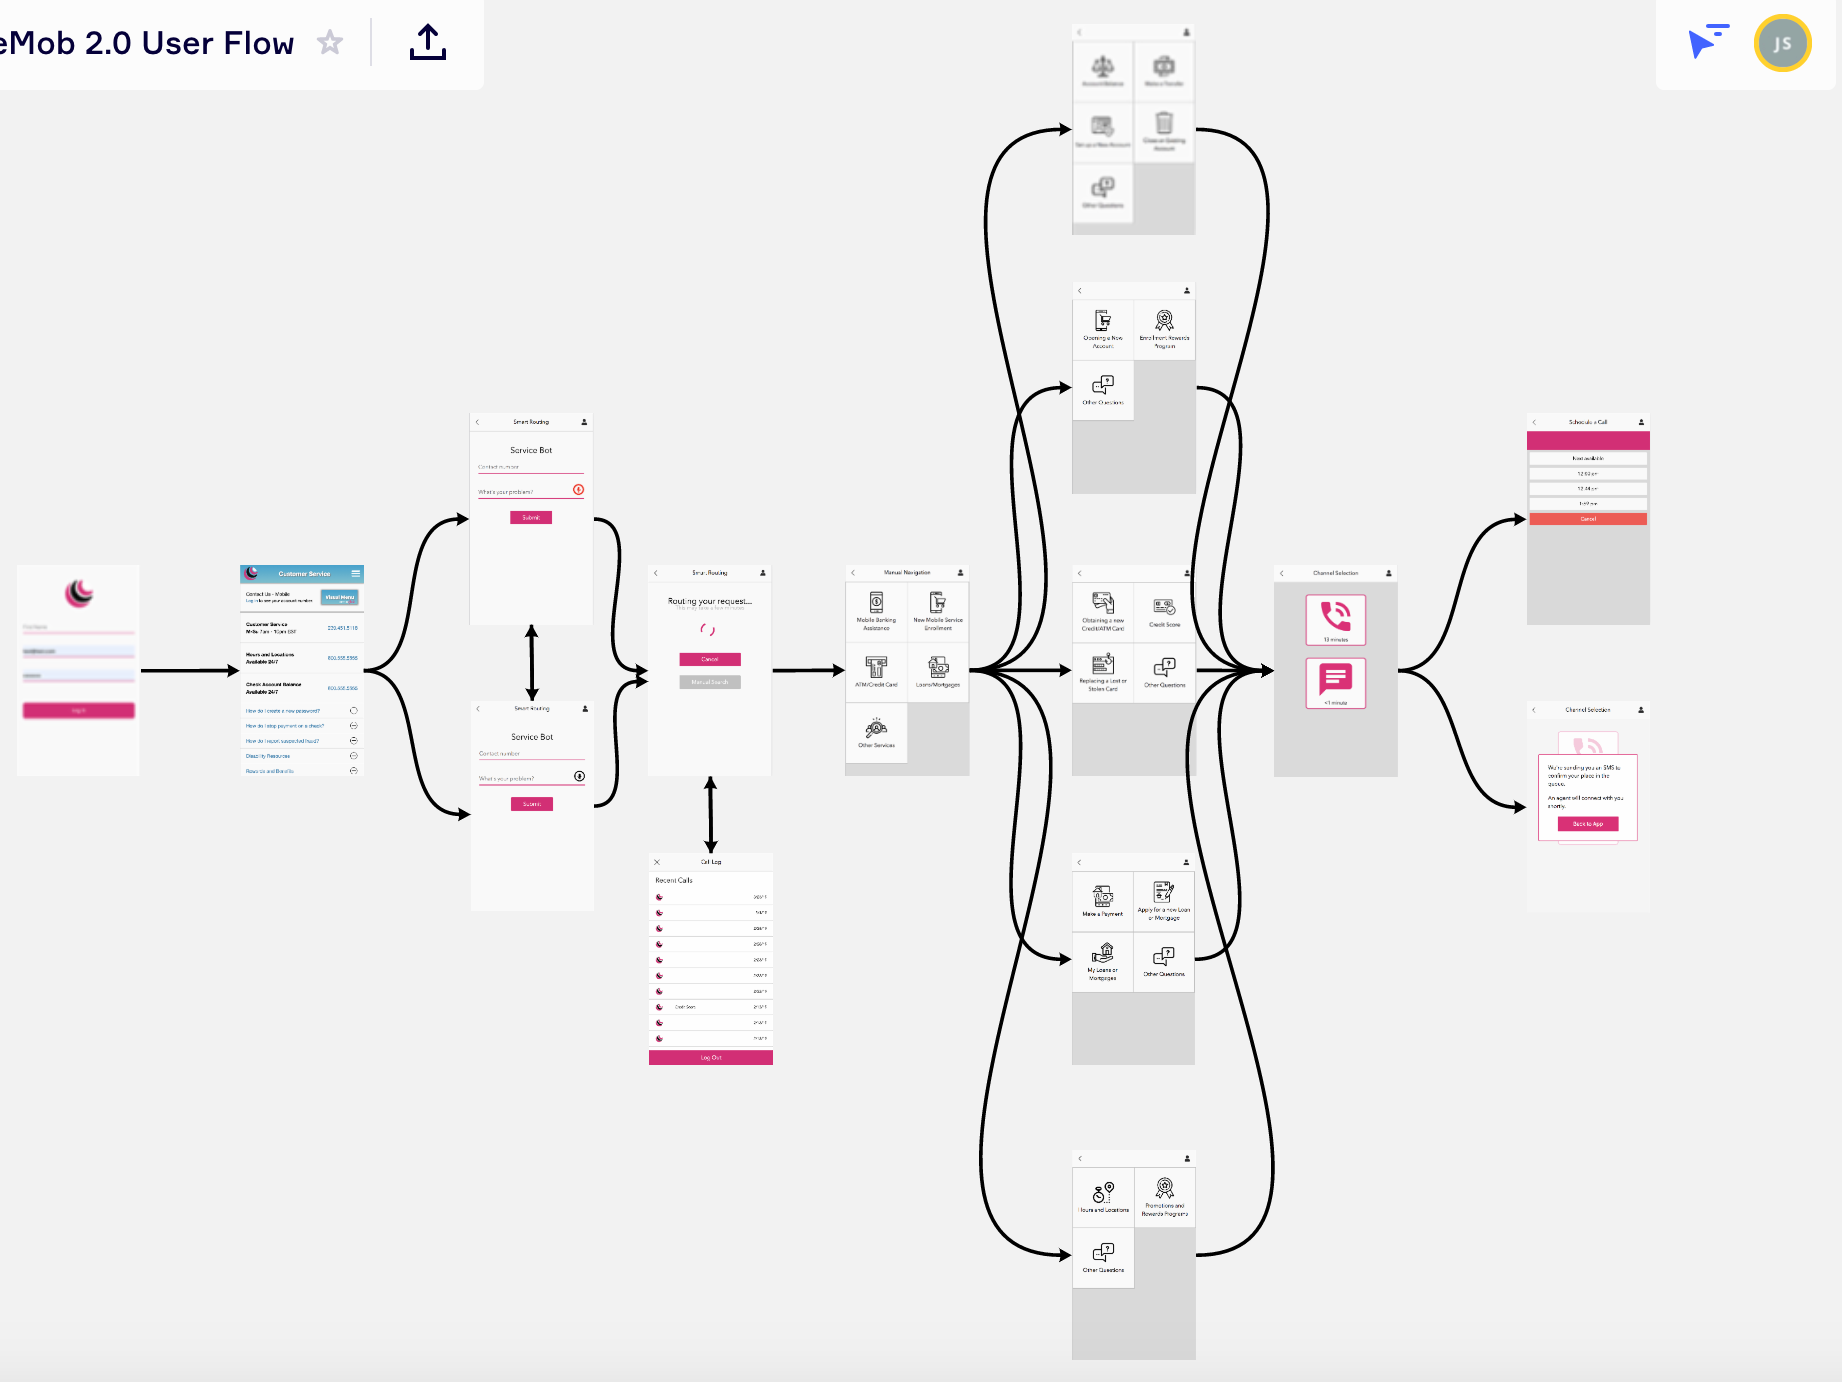Click the blue cursor collaboration icon
This screenshot has width=1842, height=1382.
[1708, 41]
